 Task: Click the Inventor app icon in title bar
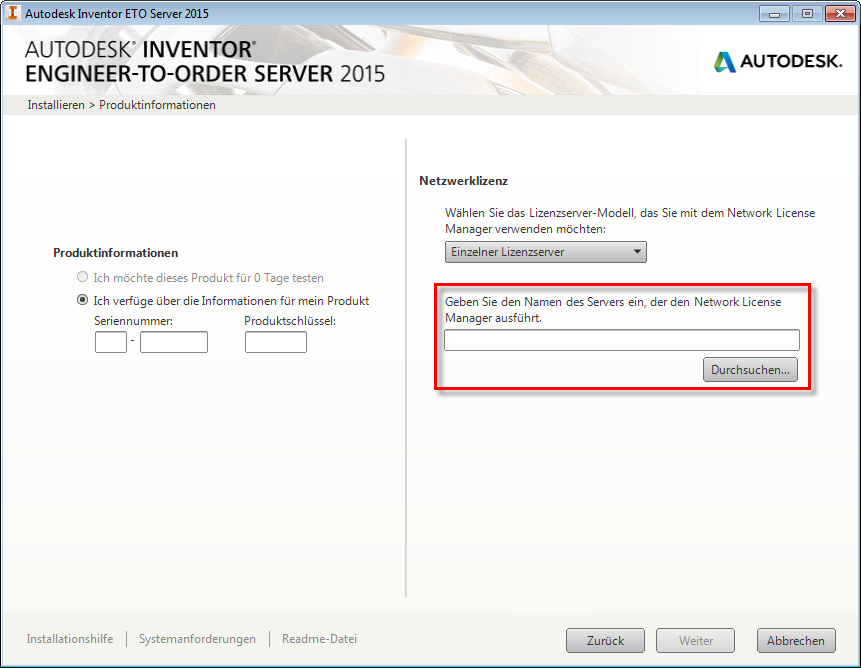pos(12,13)
